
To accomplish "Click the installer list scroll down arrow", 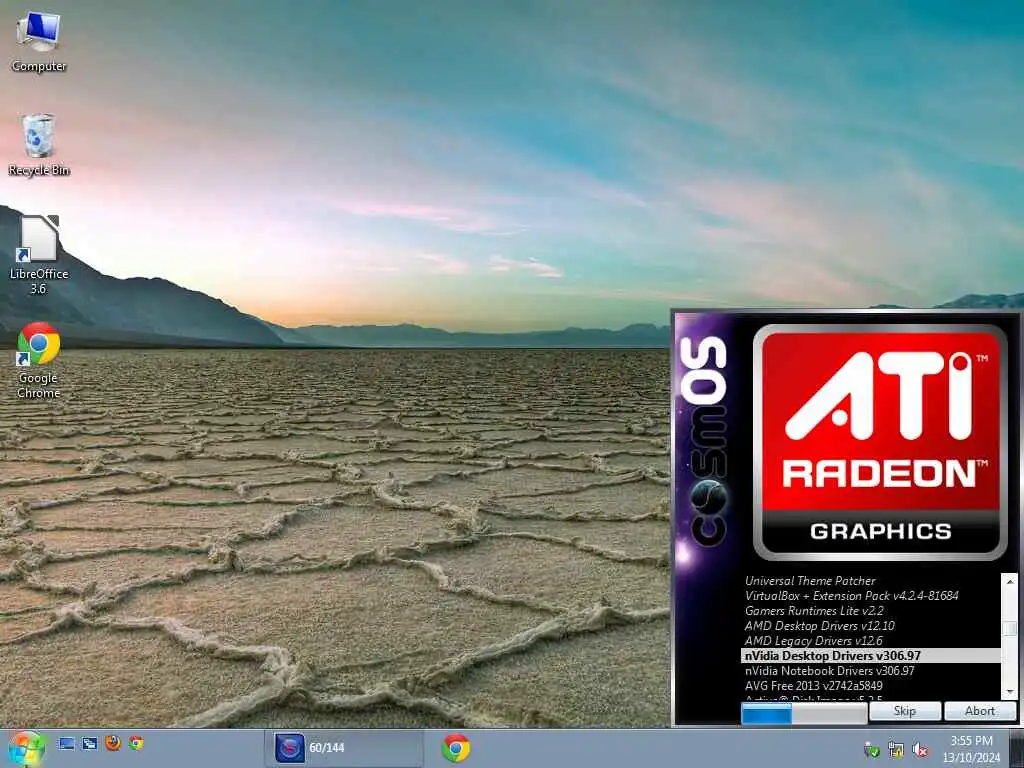I will (1010, 691).
